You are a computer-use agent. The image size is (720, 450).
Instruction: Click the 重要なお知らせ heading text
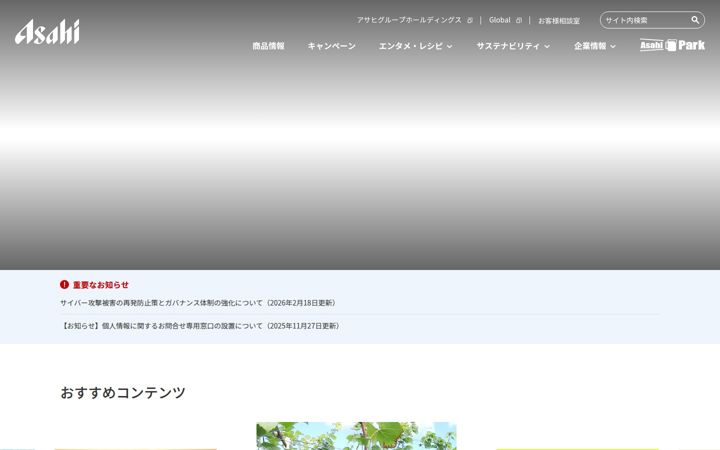point(101,285)
